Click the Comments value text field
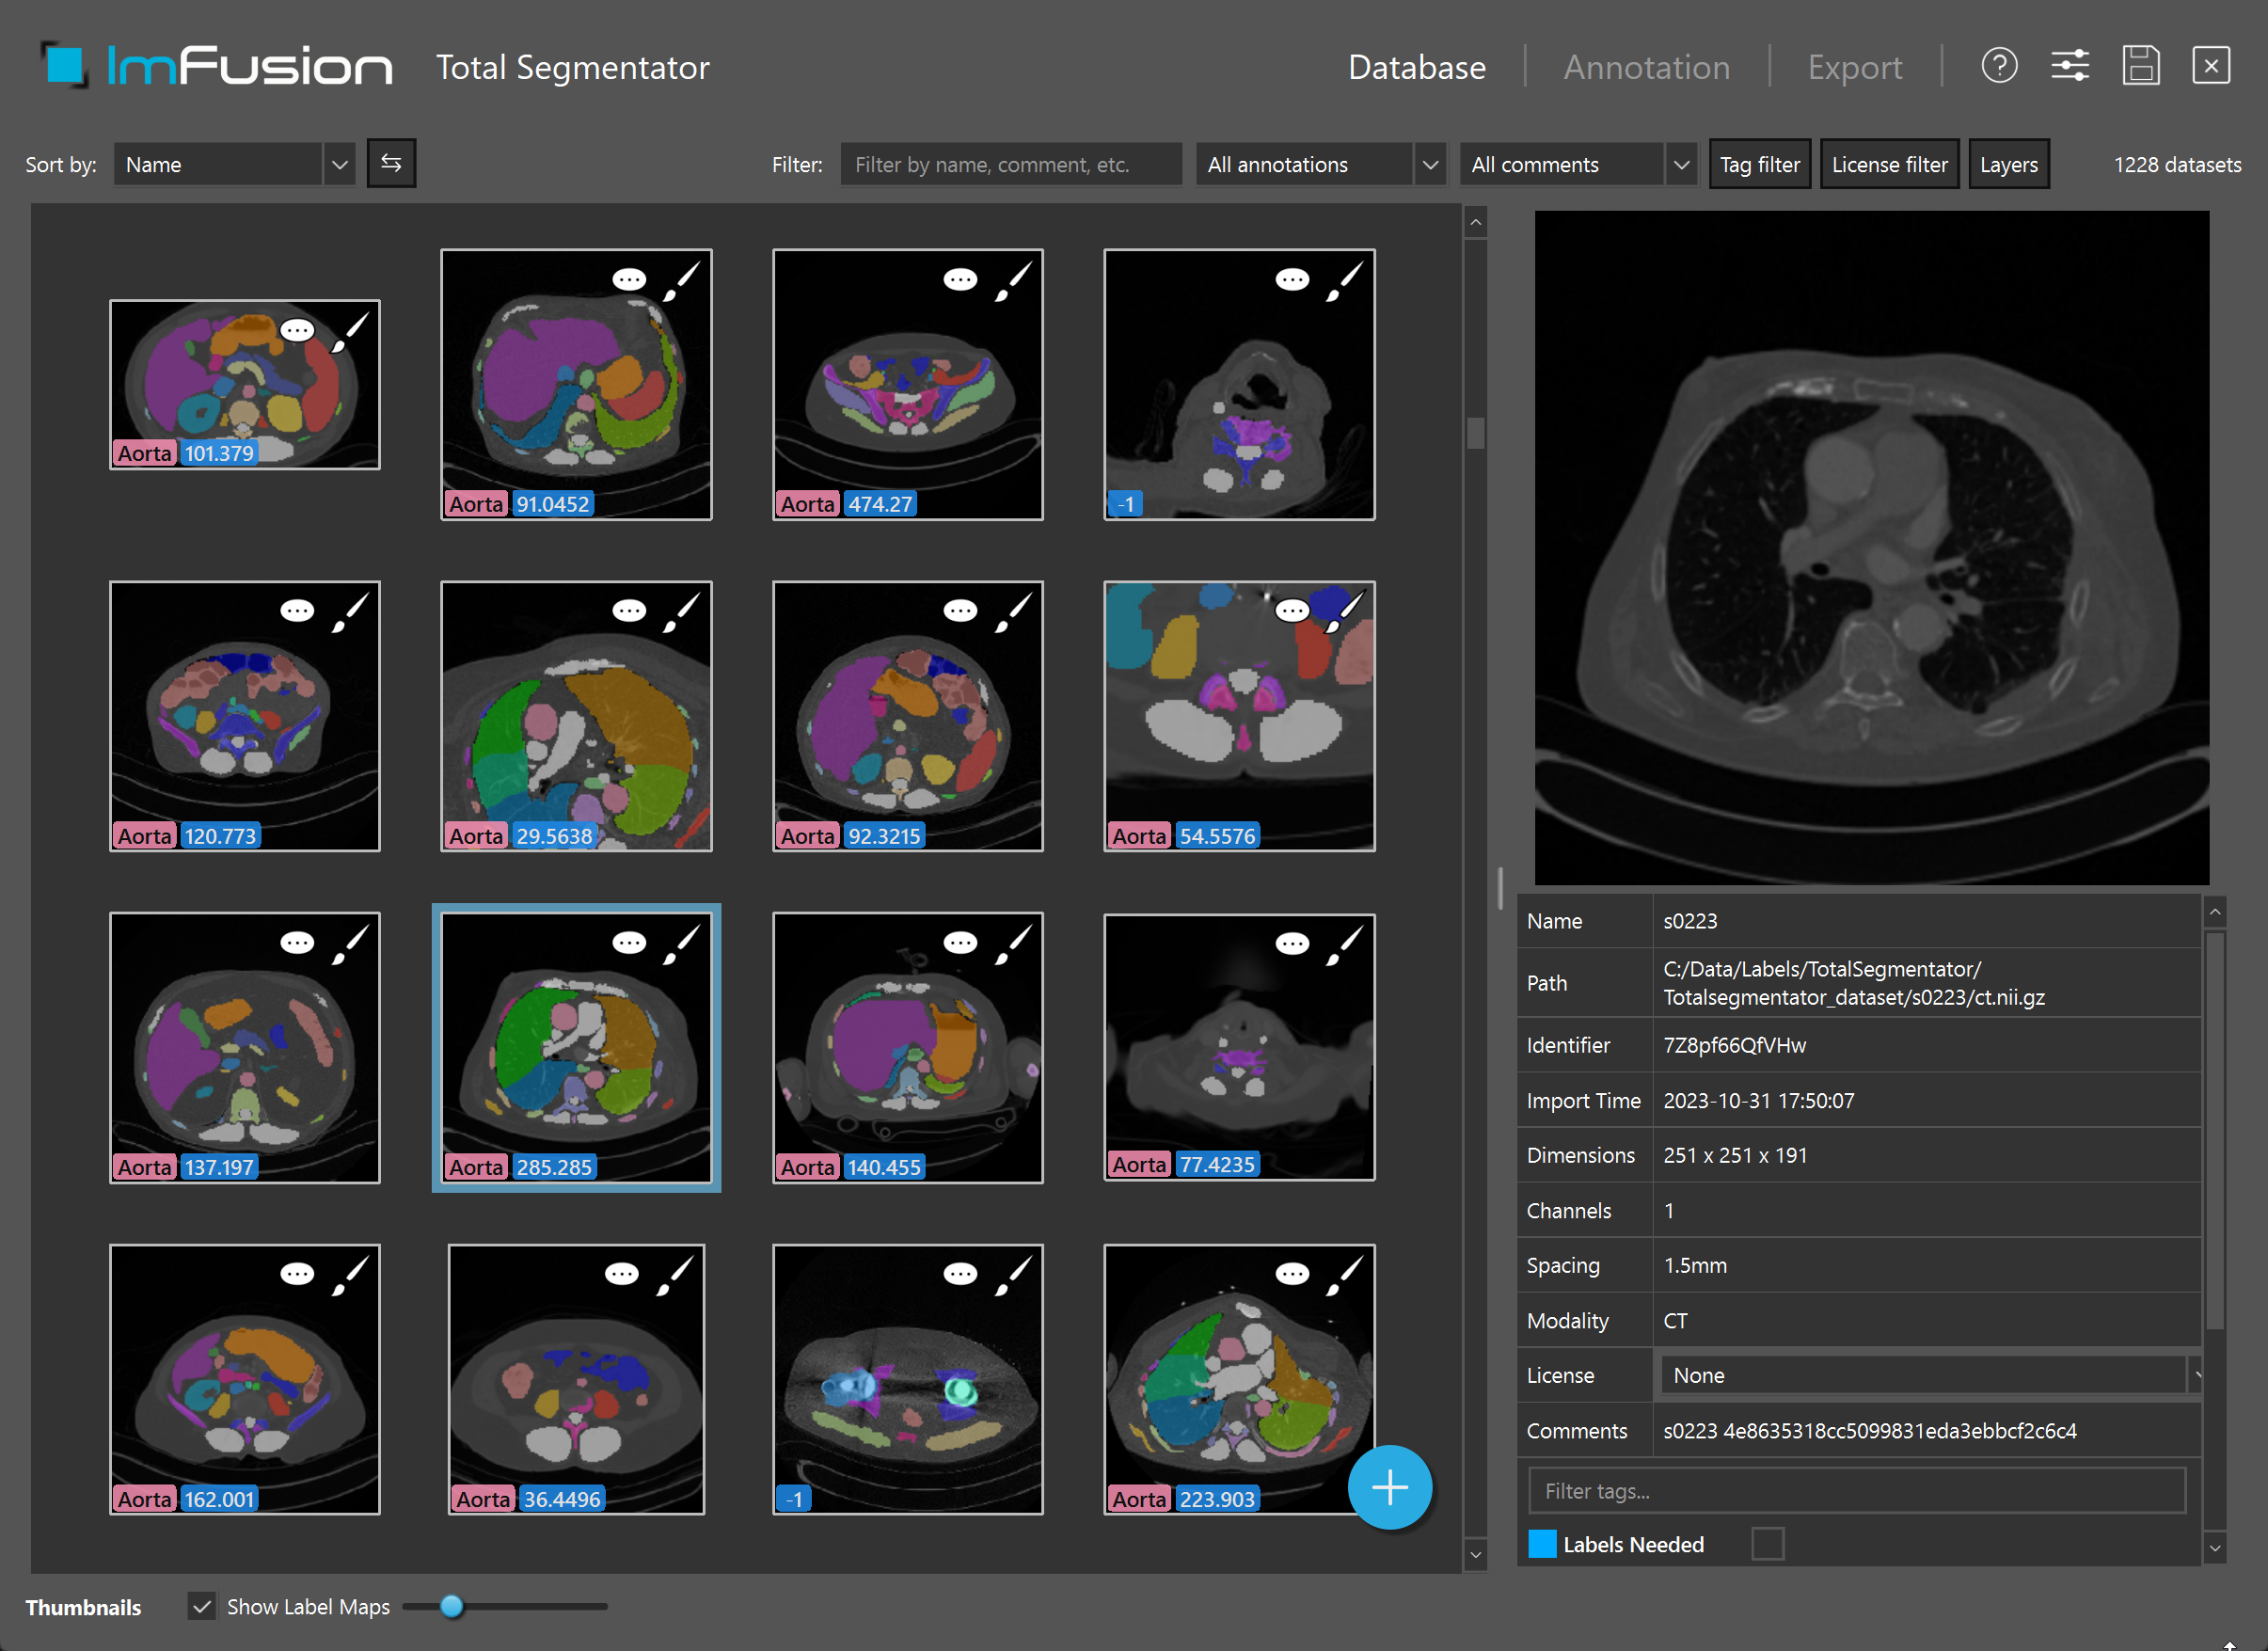This screenshot has height=1651, width=2268. tap(1926, 1430)
